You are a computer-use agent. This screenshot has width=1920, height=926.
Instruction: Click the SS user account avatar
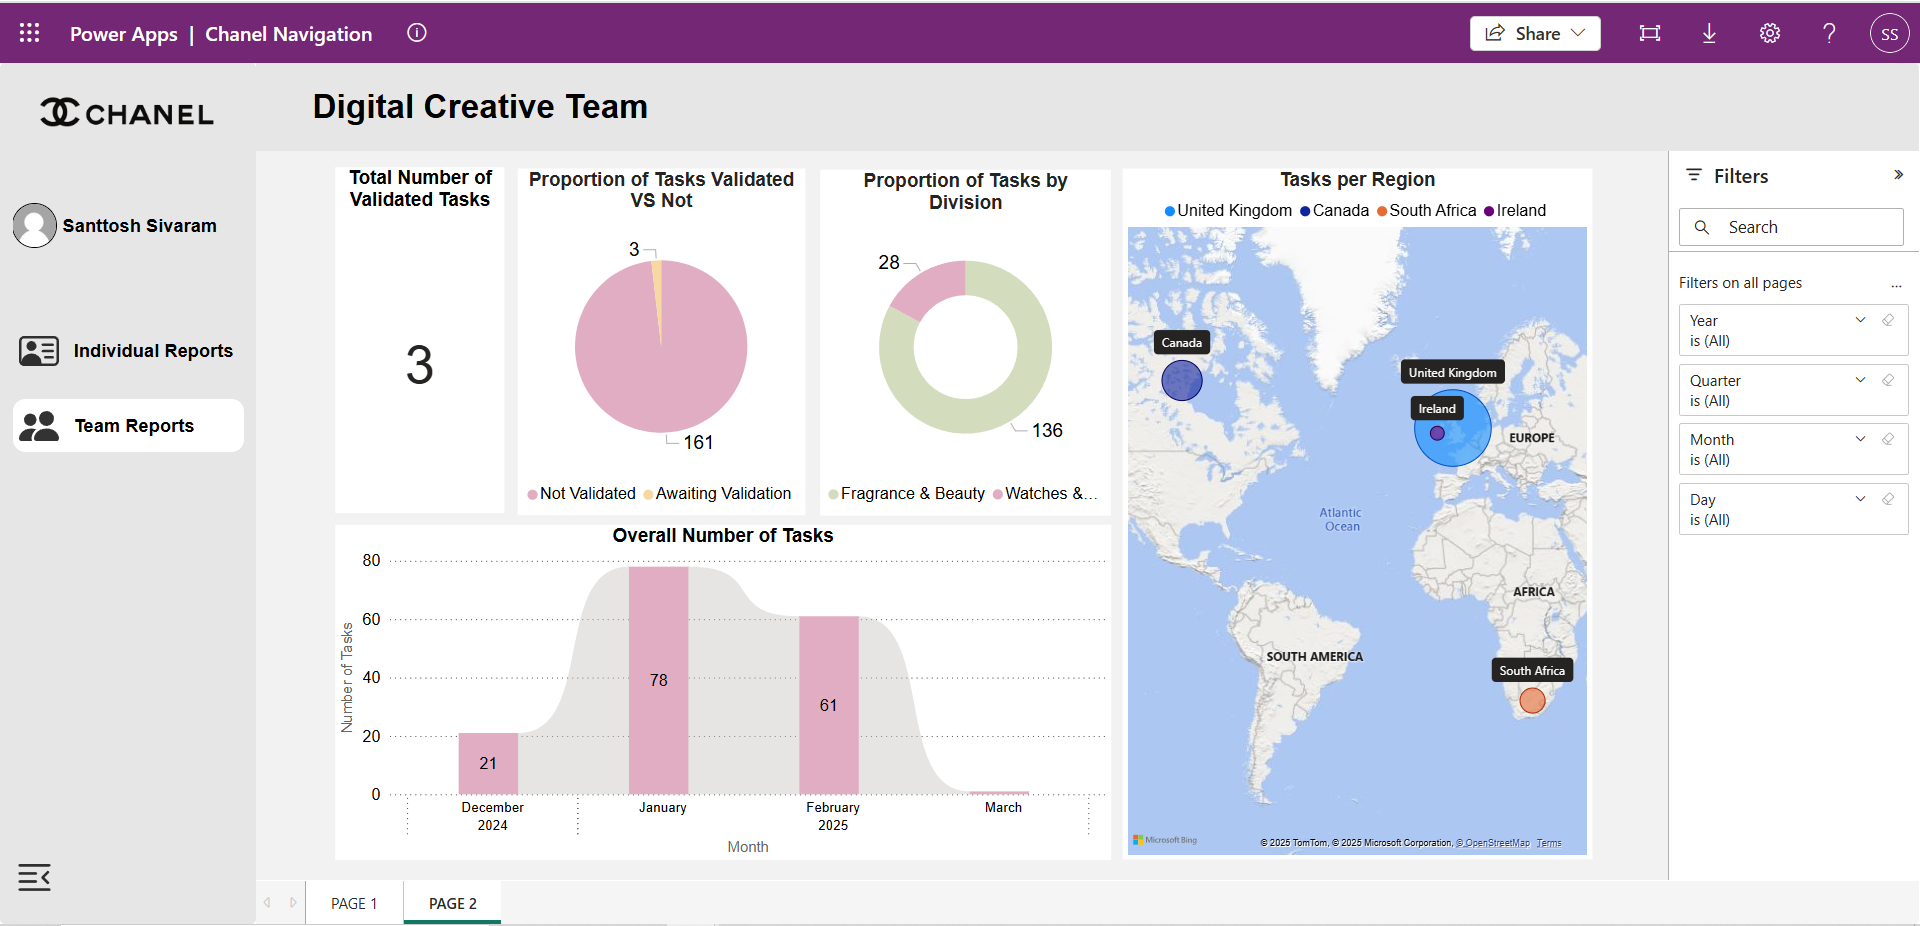coord(1889,33)
